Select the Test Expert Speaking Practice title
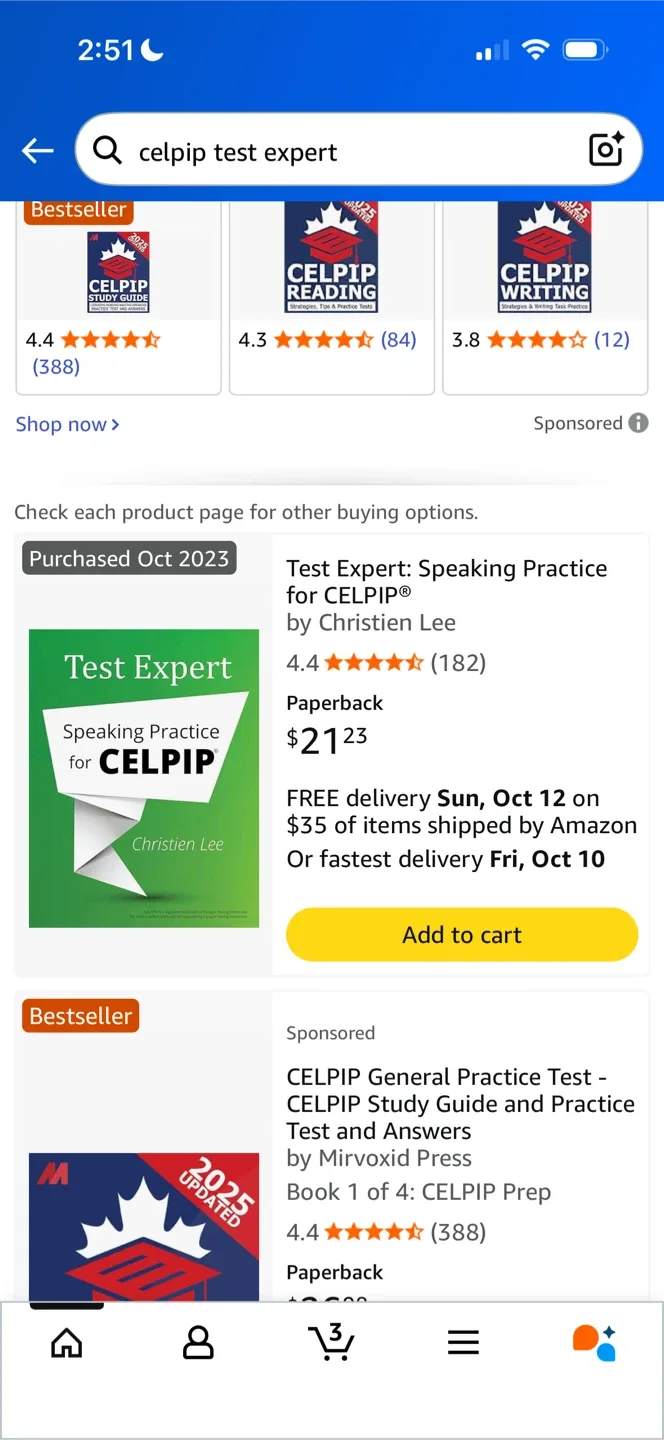Screen dimensions: 664x1440 coord(446,581)
